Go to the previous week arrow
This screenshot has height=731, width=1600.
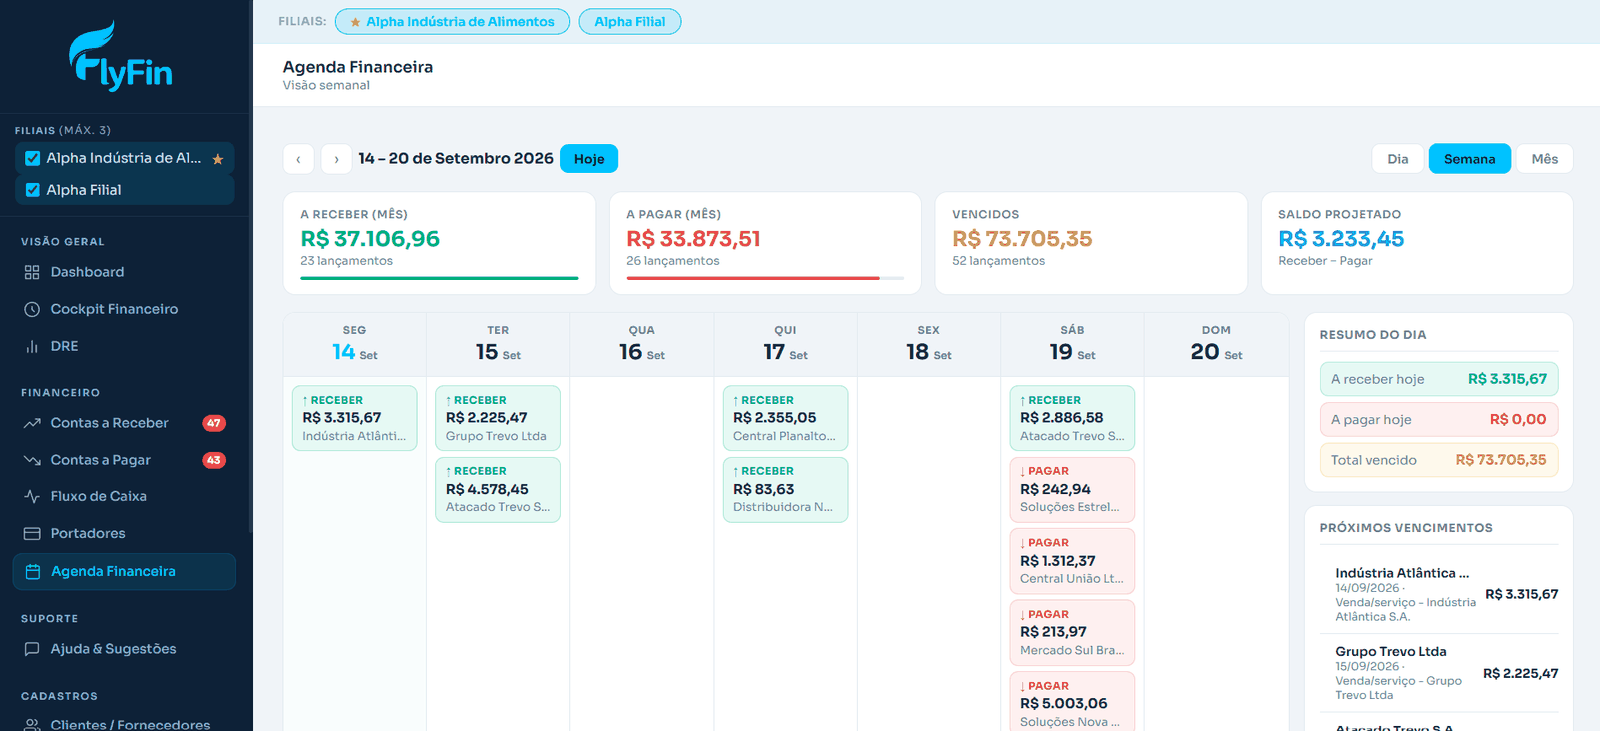point(298,159)
